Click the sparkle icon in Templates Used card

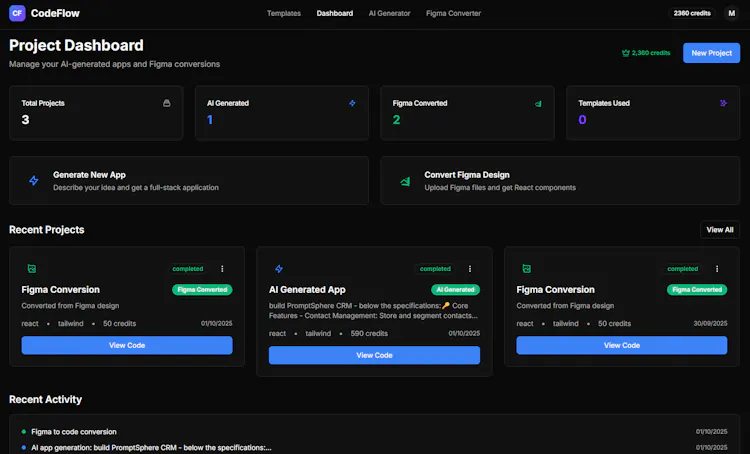(723, 103)
